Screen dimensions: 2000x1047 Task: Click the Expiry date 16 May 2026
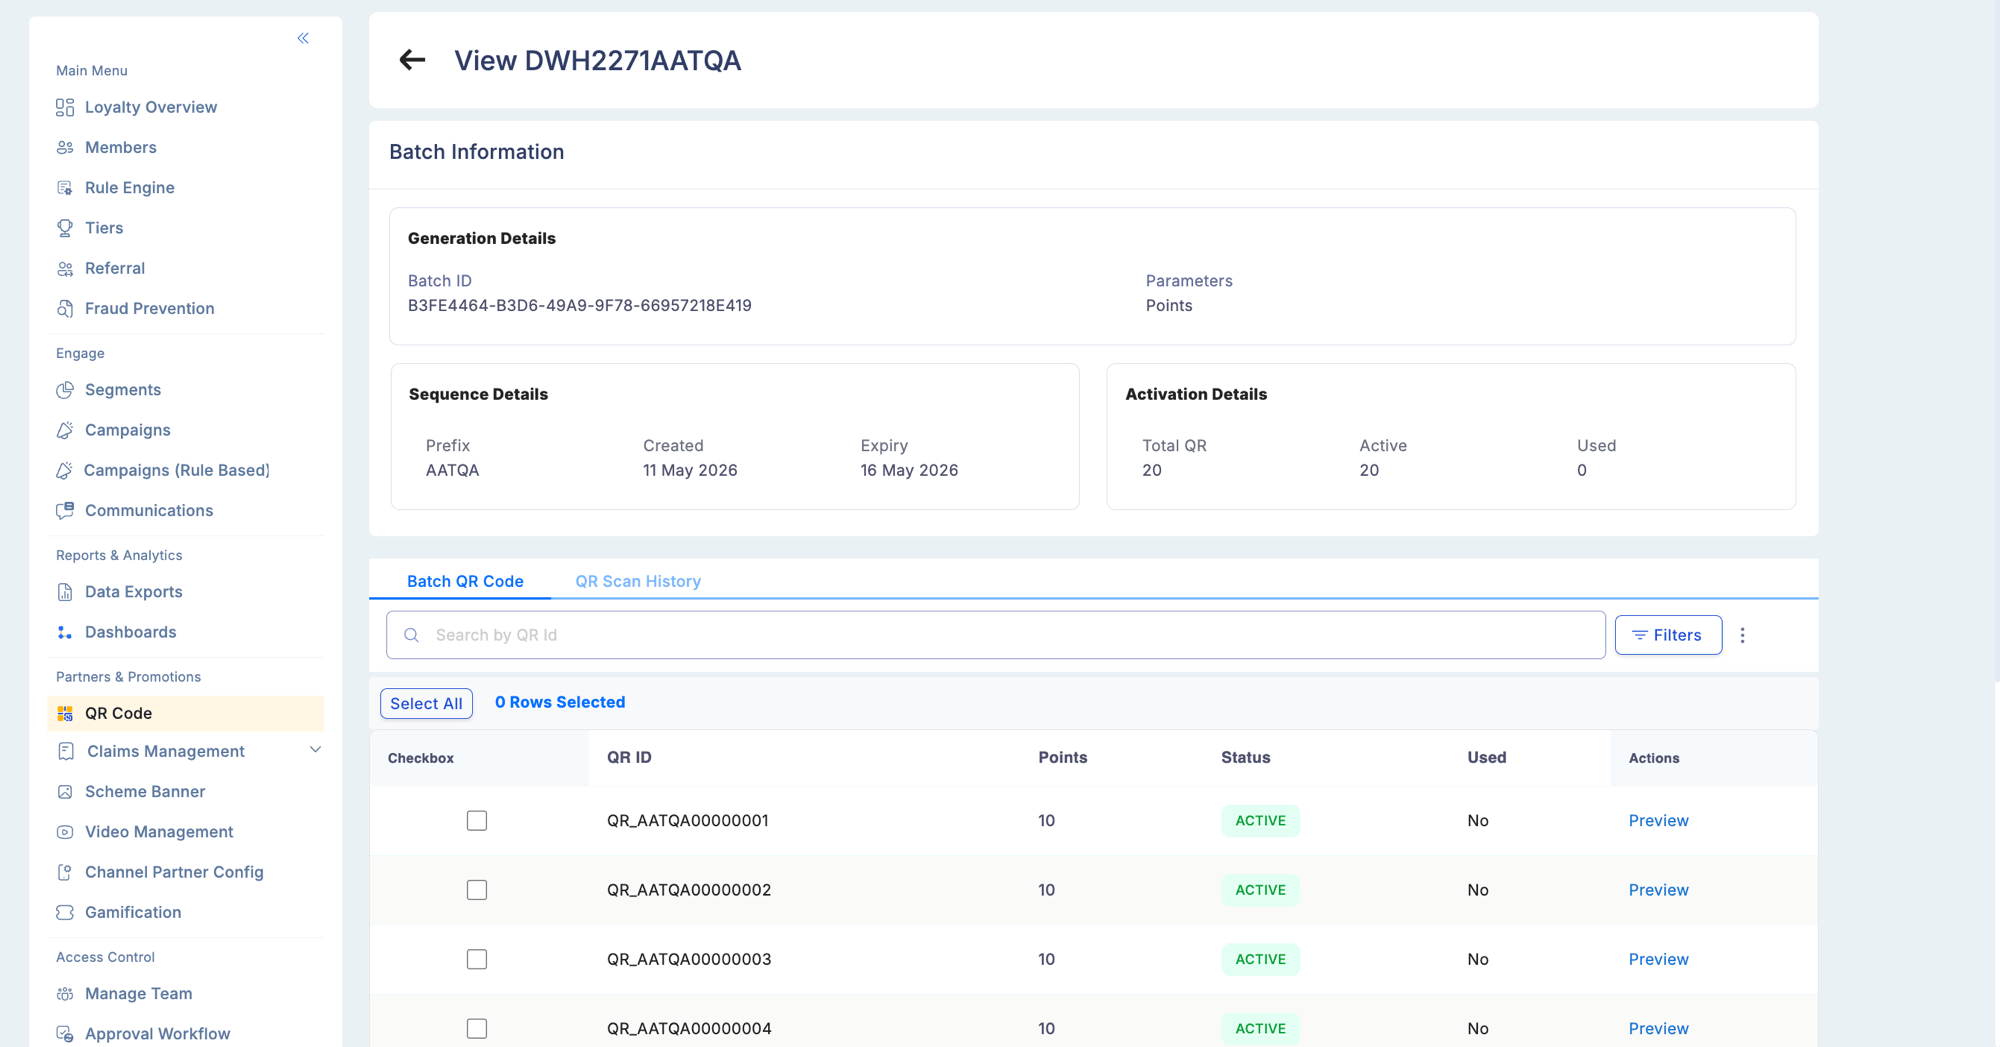(909, 470)
